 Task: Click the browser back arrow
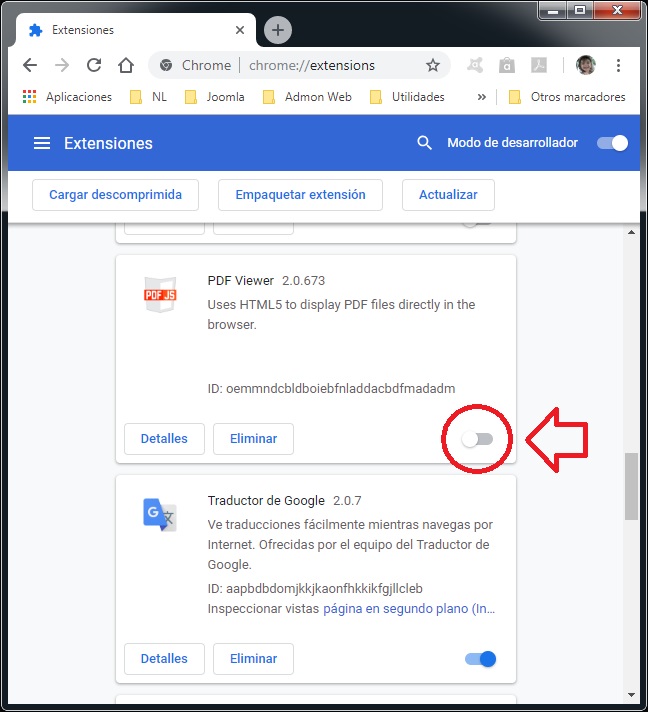[x=30, y=65]
